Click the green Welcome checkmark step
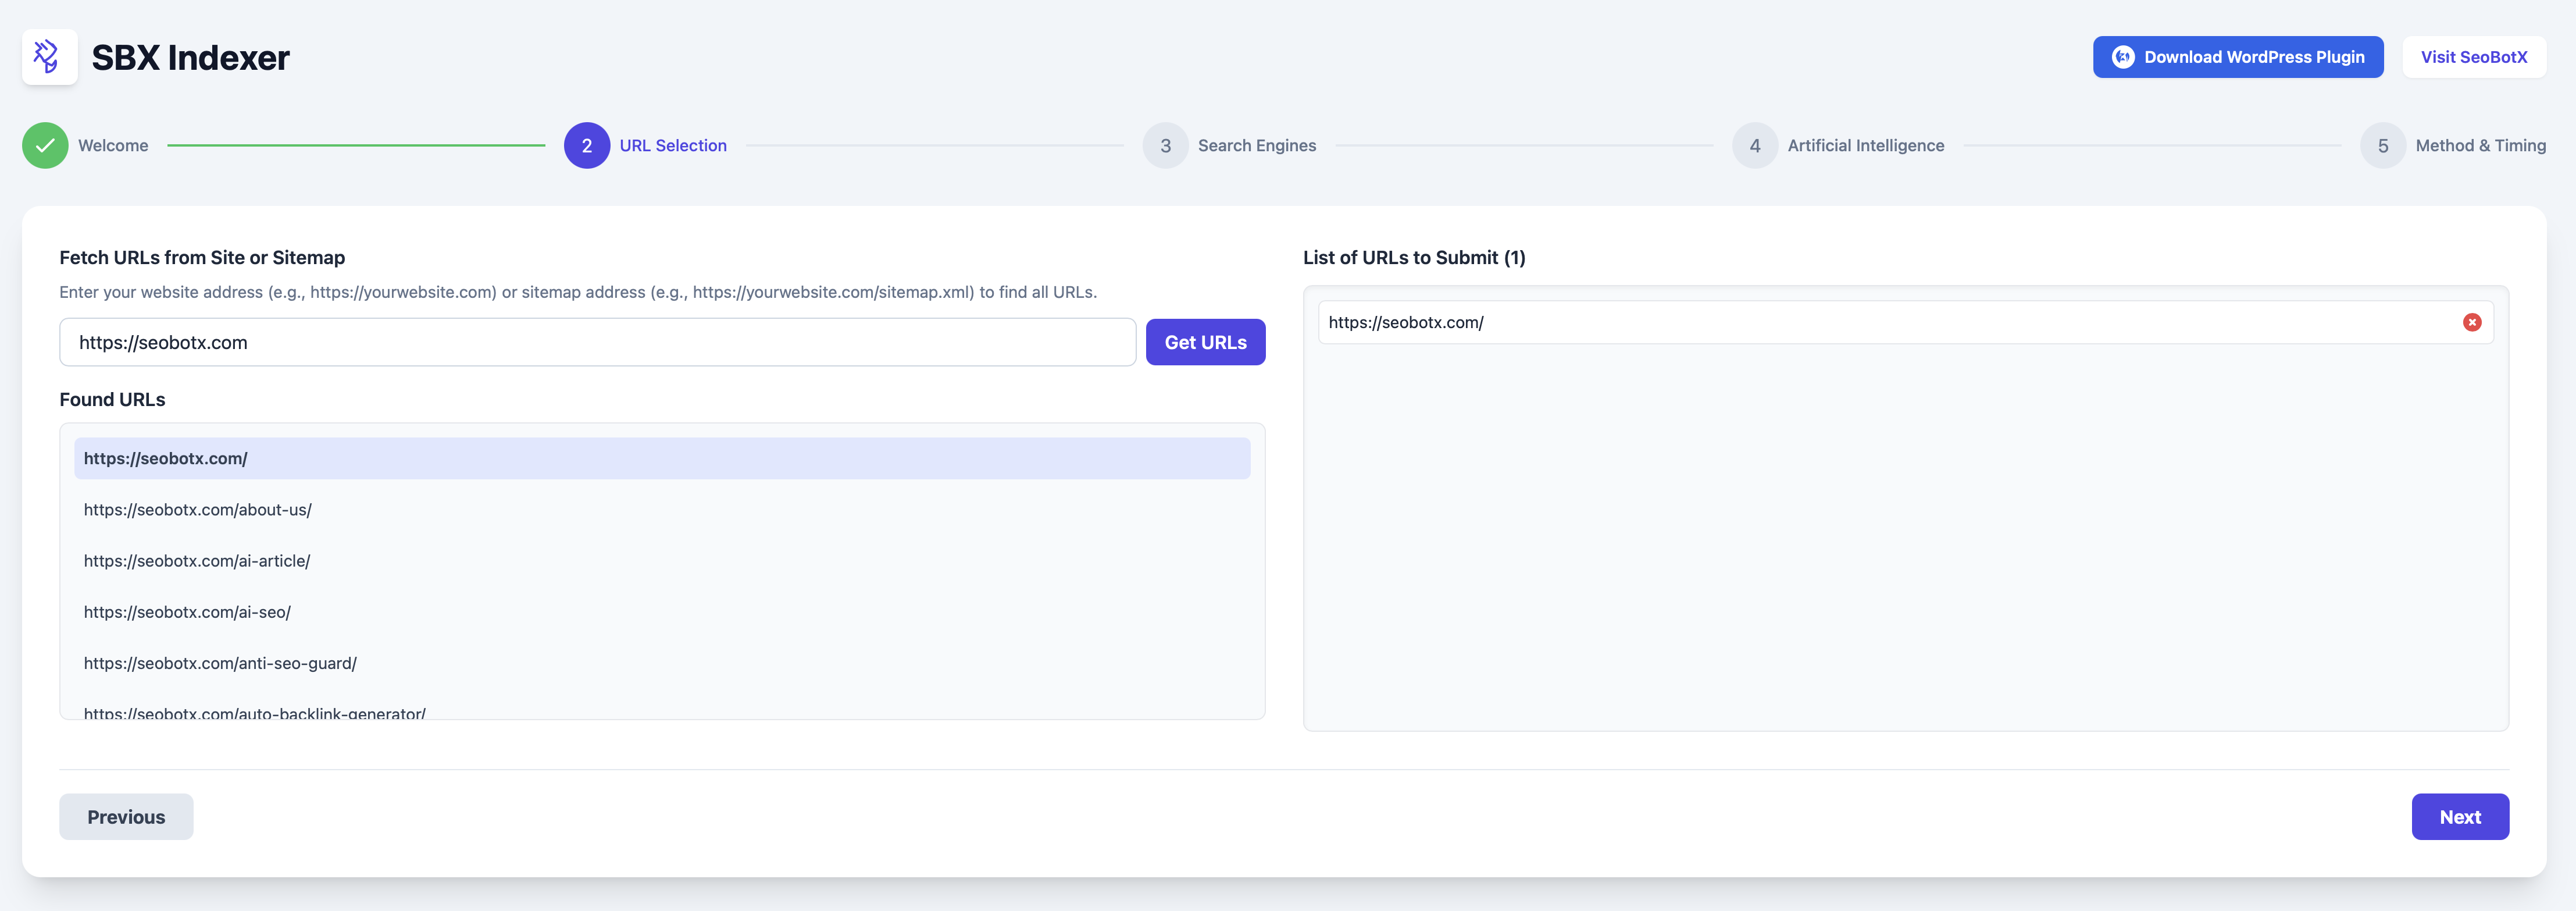 pyautogui.click(x=45, y=146)
